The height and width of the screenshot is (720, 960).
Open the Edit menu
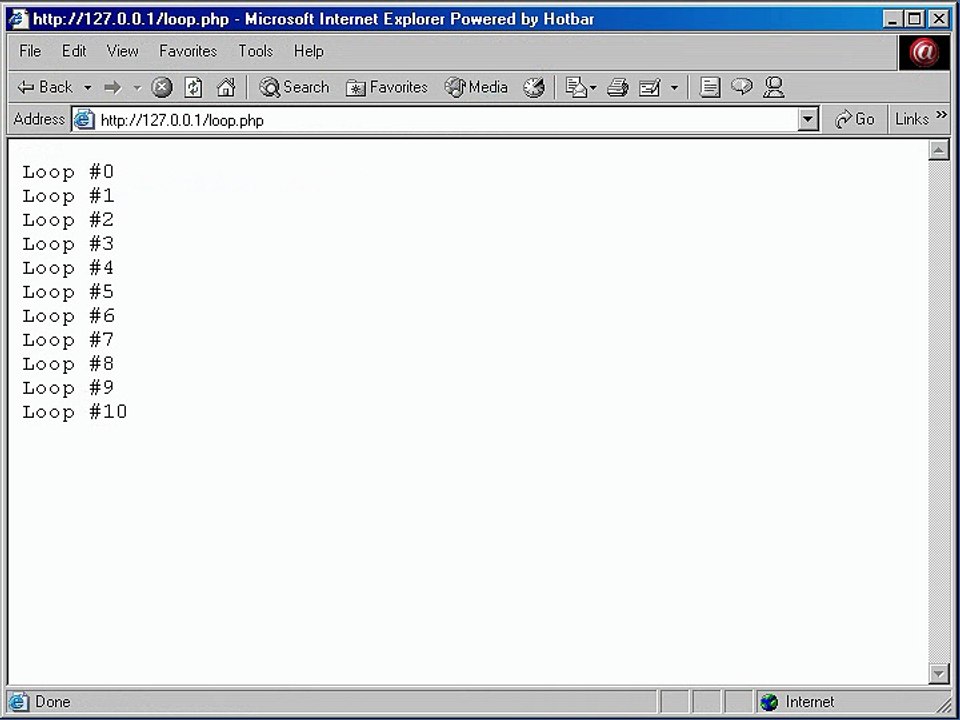click(x=74, y=51)
